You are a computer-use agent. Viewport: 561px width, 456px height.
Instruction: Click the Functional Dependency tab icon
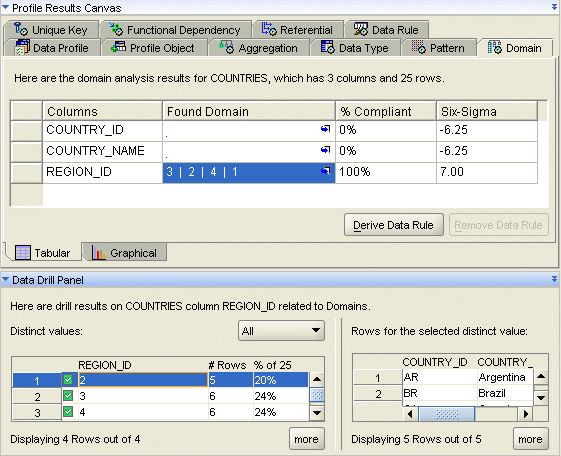click(x=116, y=29)
